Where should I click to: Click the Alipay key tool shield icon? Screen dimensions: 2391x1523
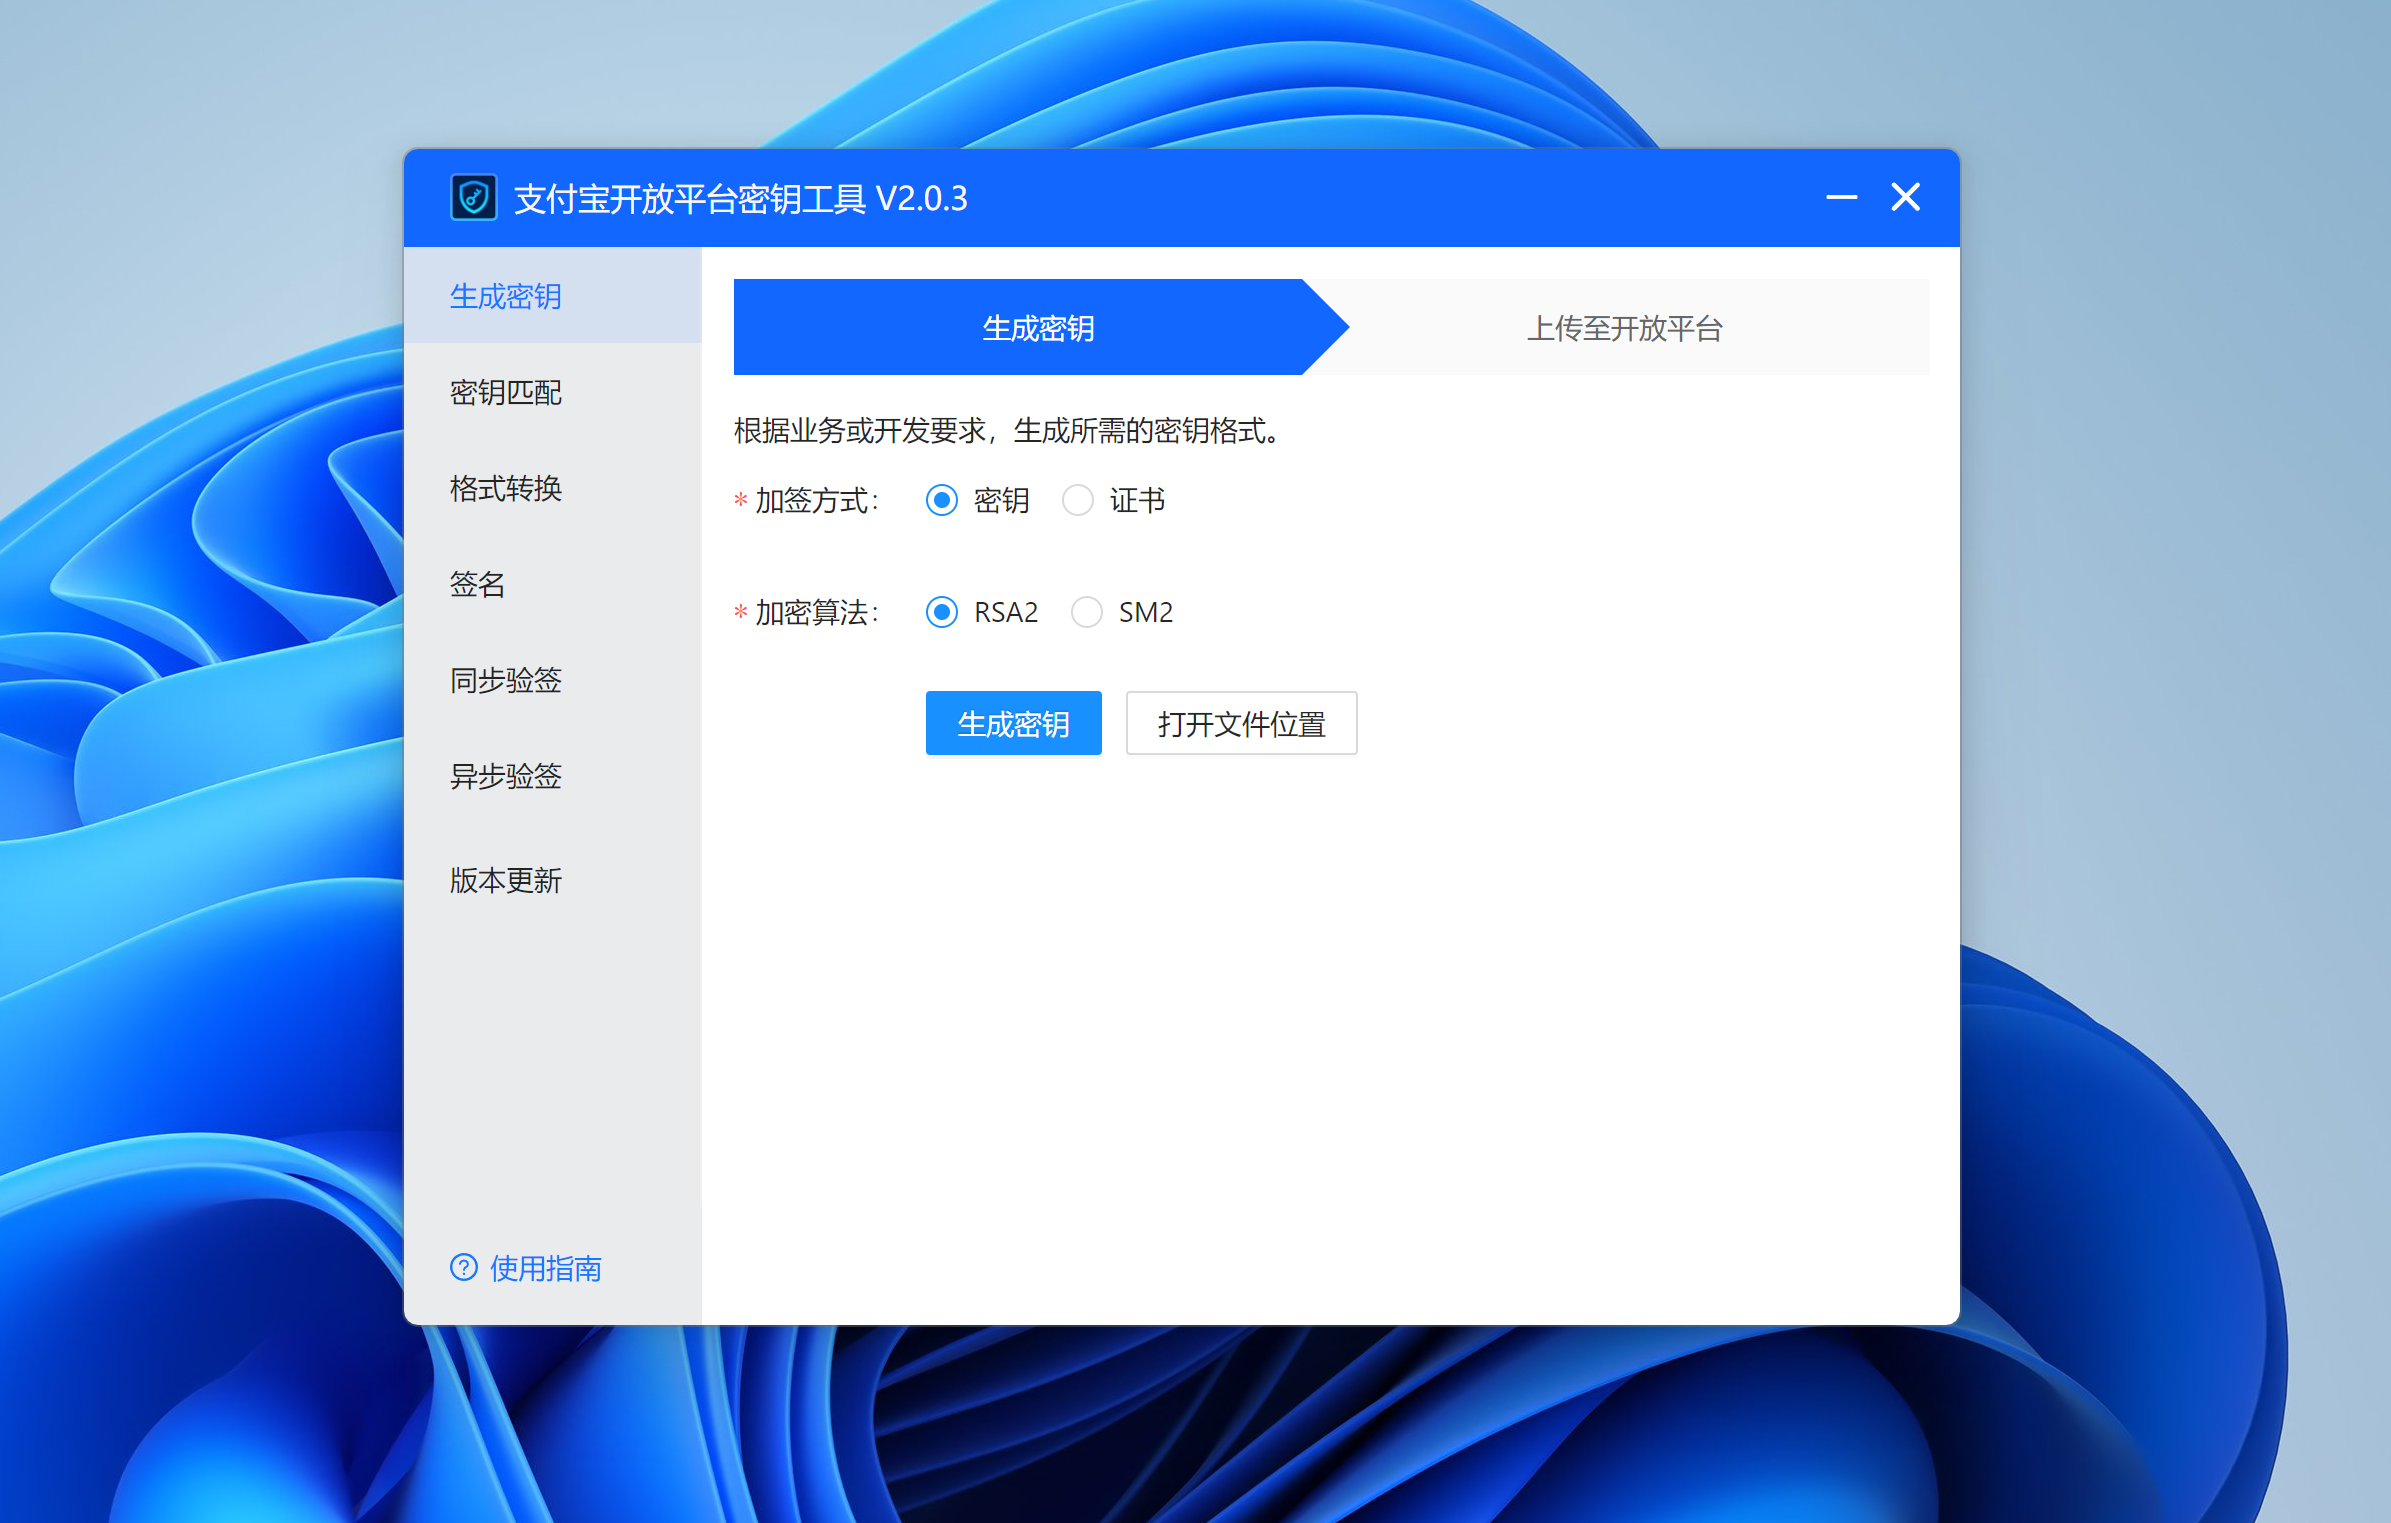473,198
